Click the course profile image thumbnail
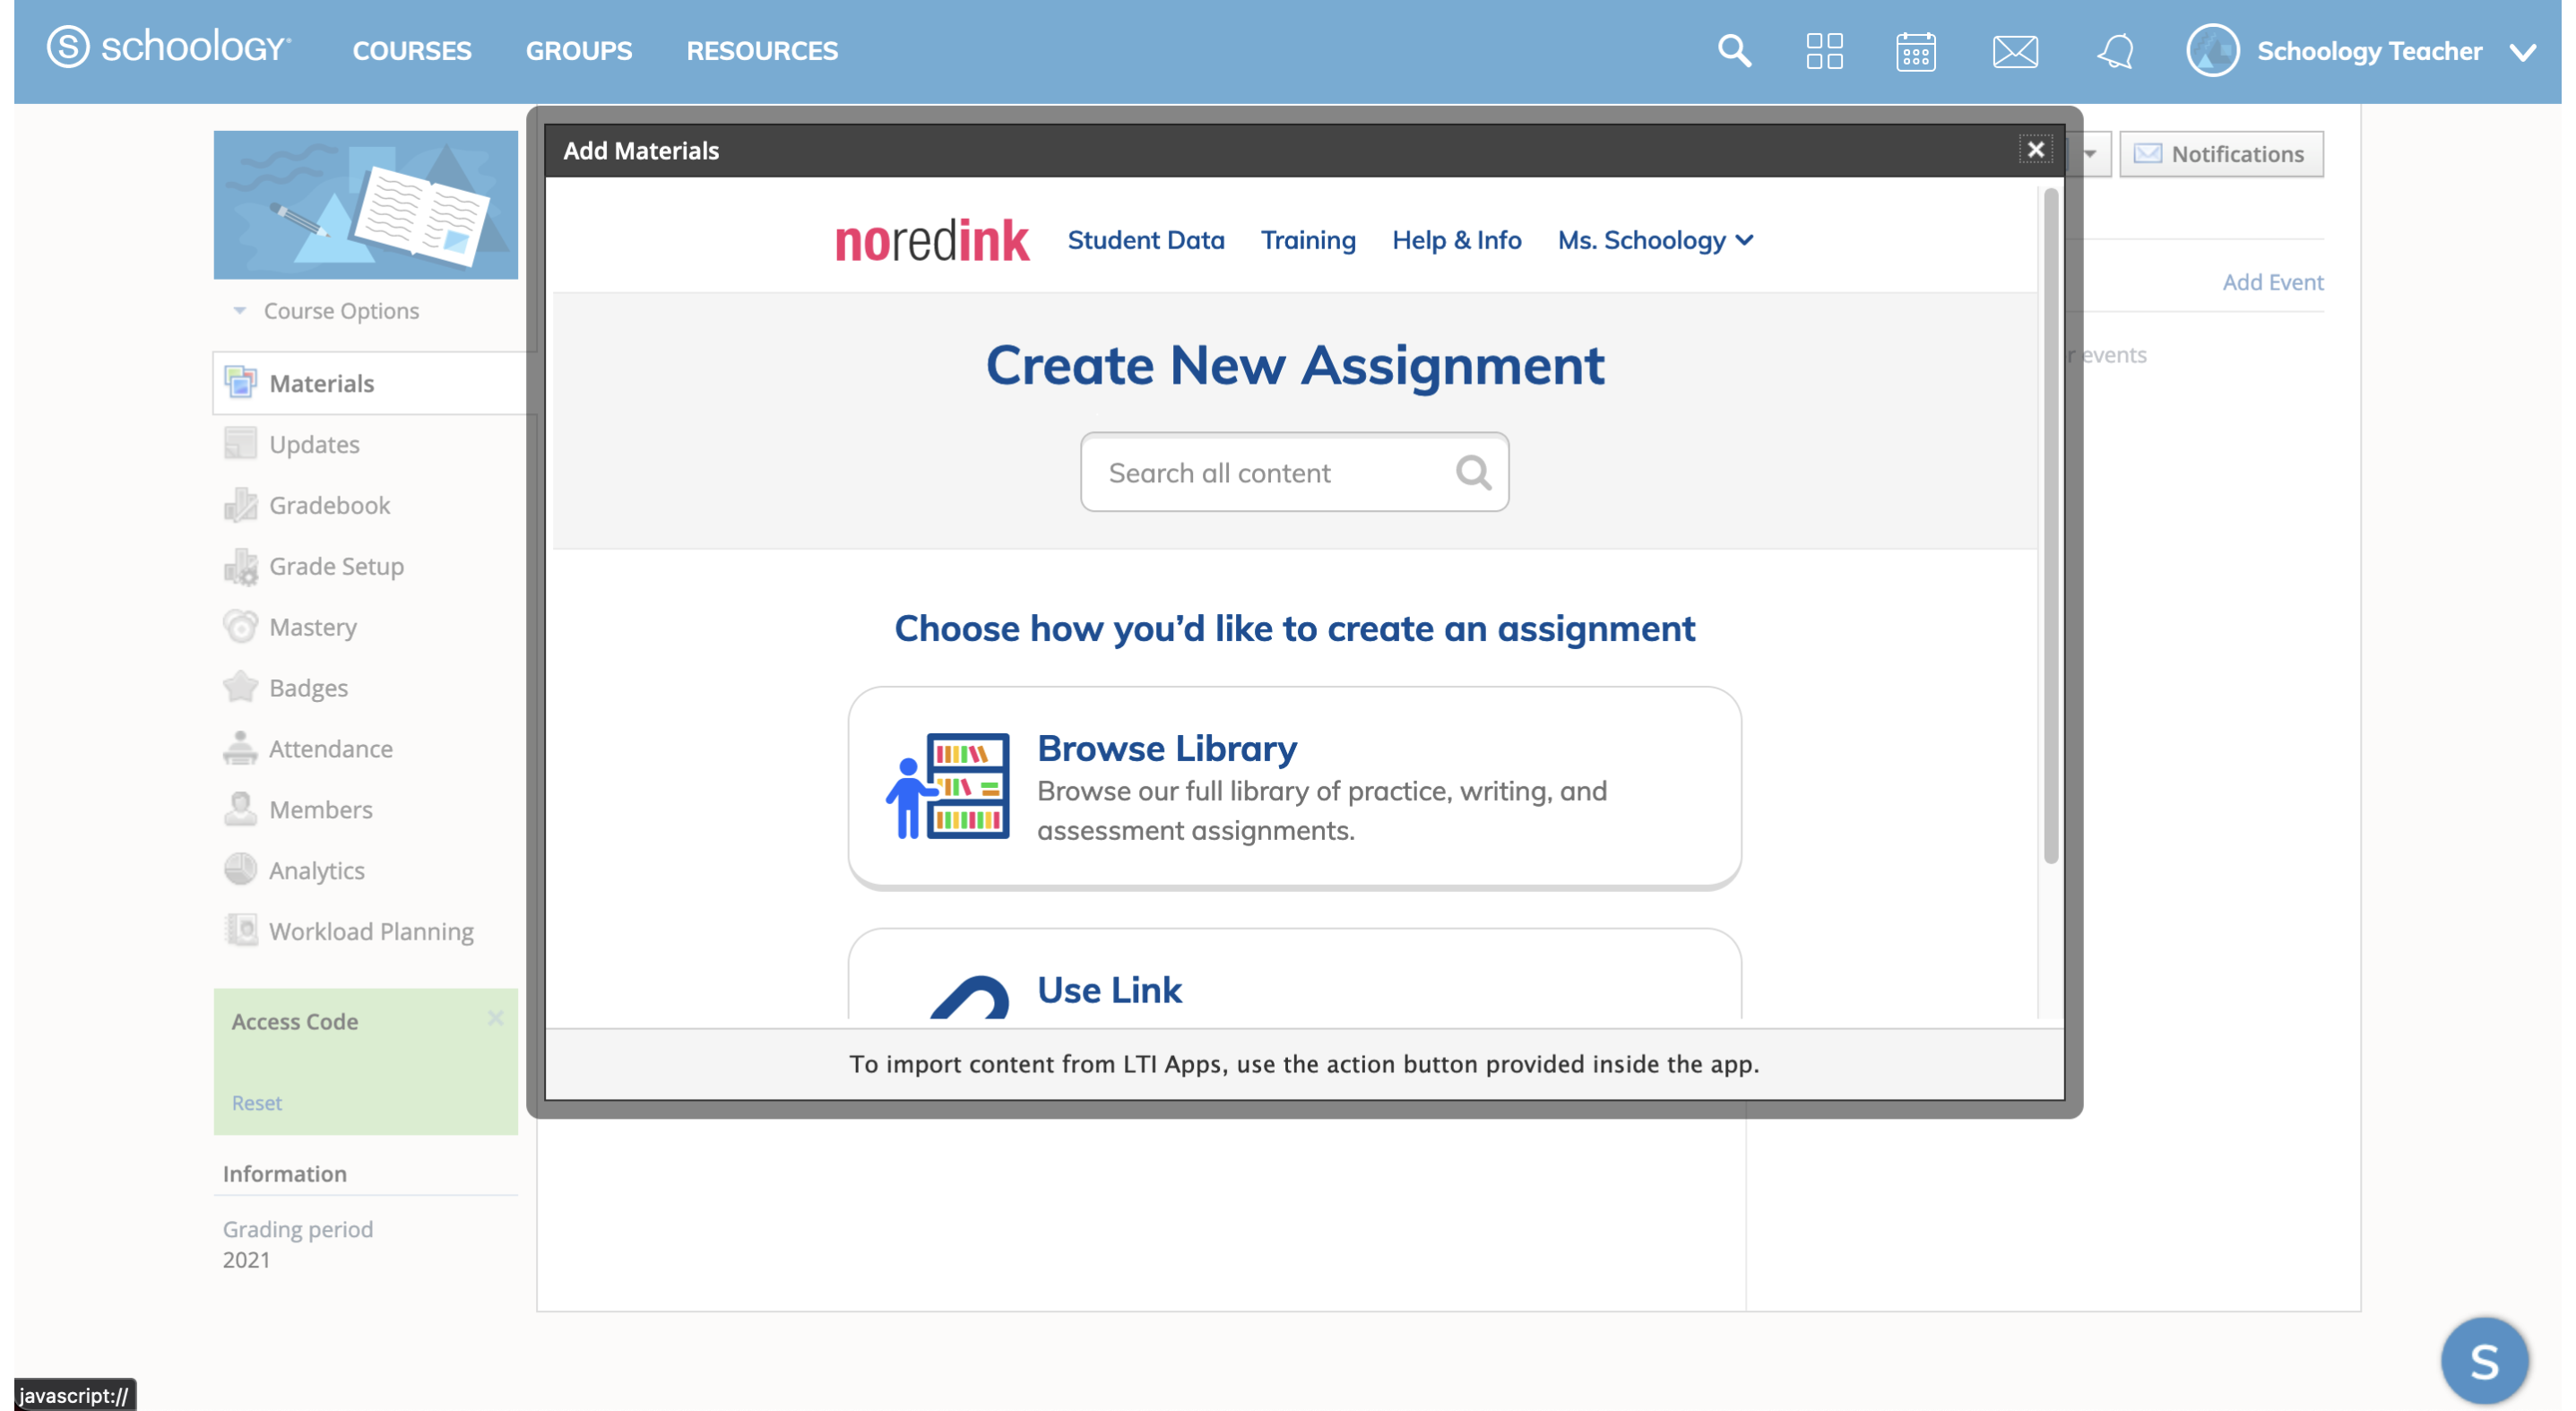Screen dimensions: 2576x1411 [x=365, y=204]
